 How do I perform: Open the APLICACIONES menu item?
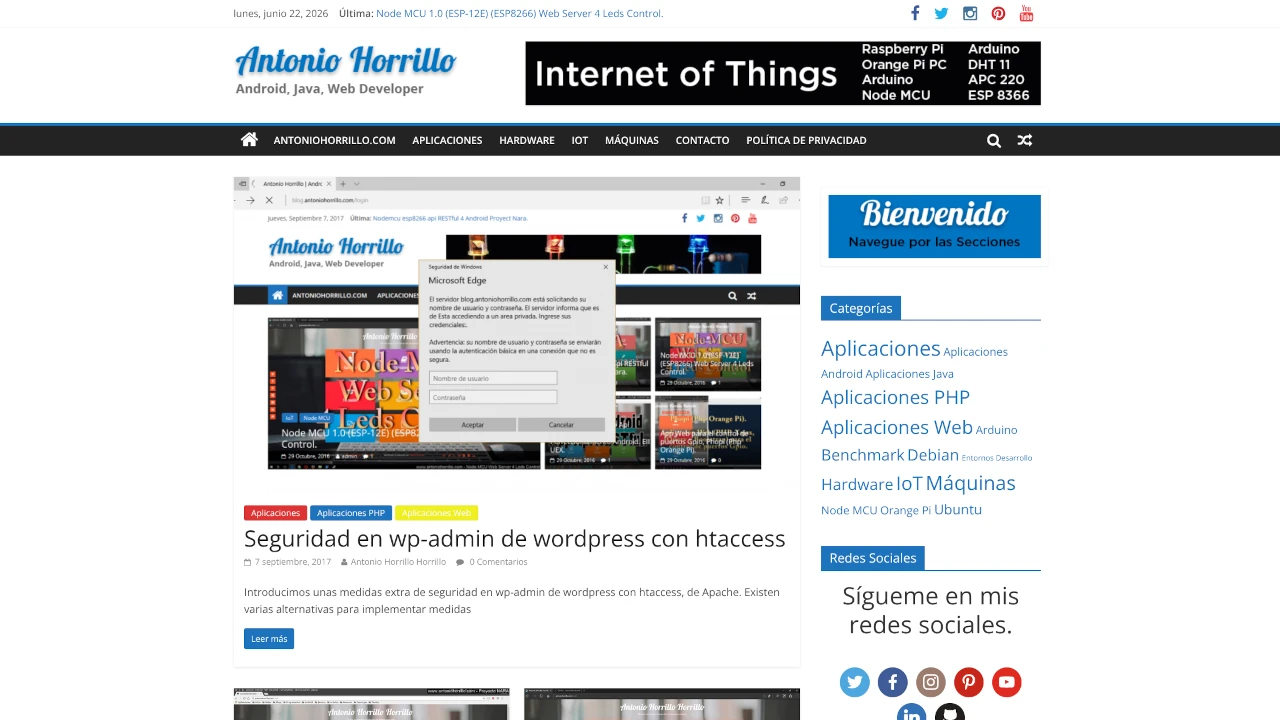[447, 140]
